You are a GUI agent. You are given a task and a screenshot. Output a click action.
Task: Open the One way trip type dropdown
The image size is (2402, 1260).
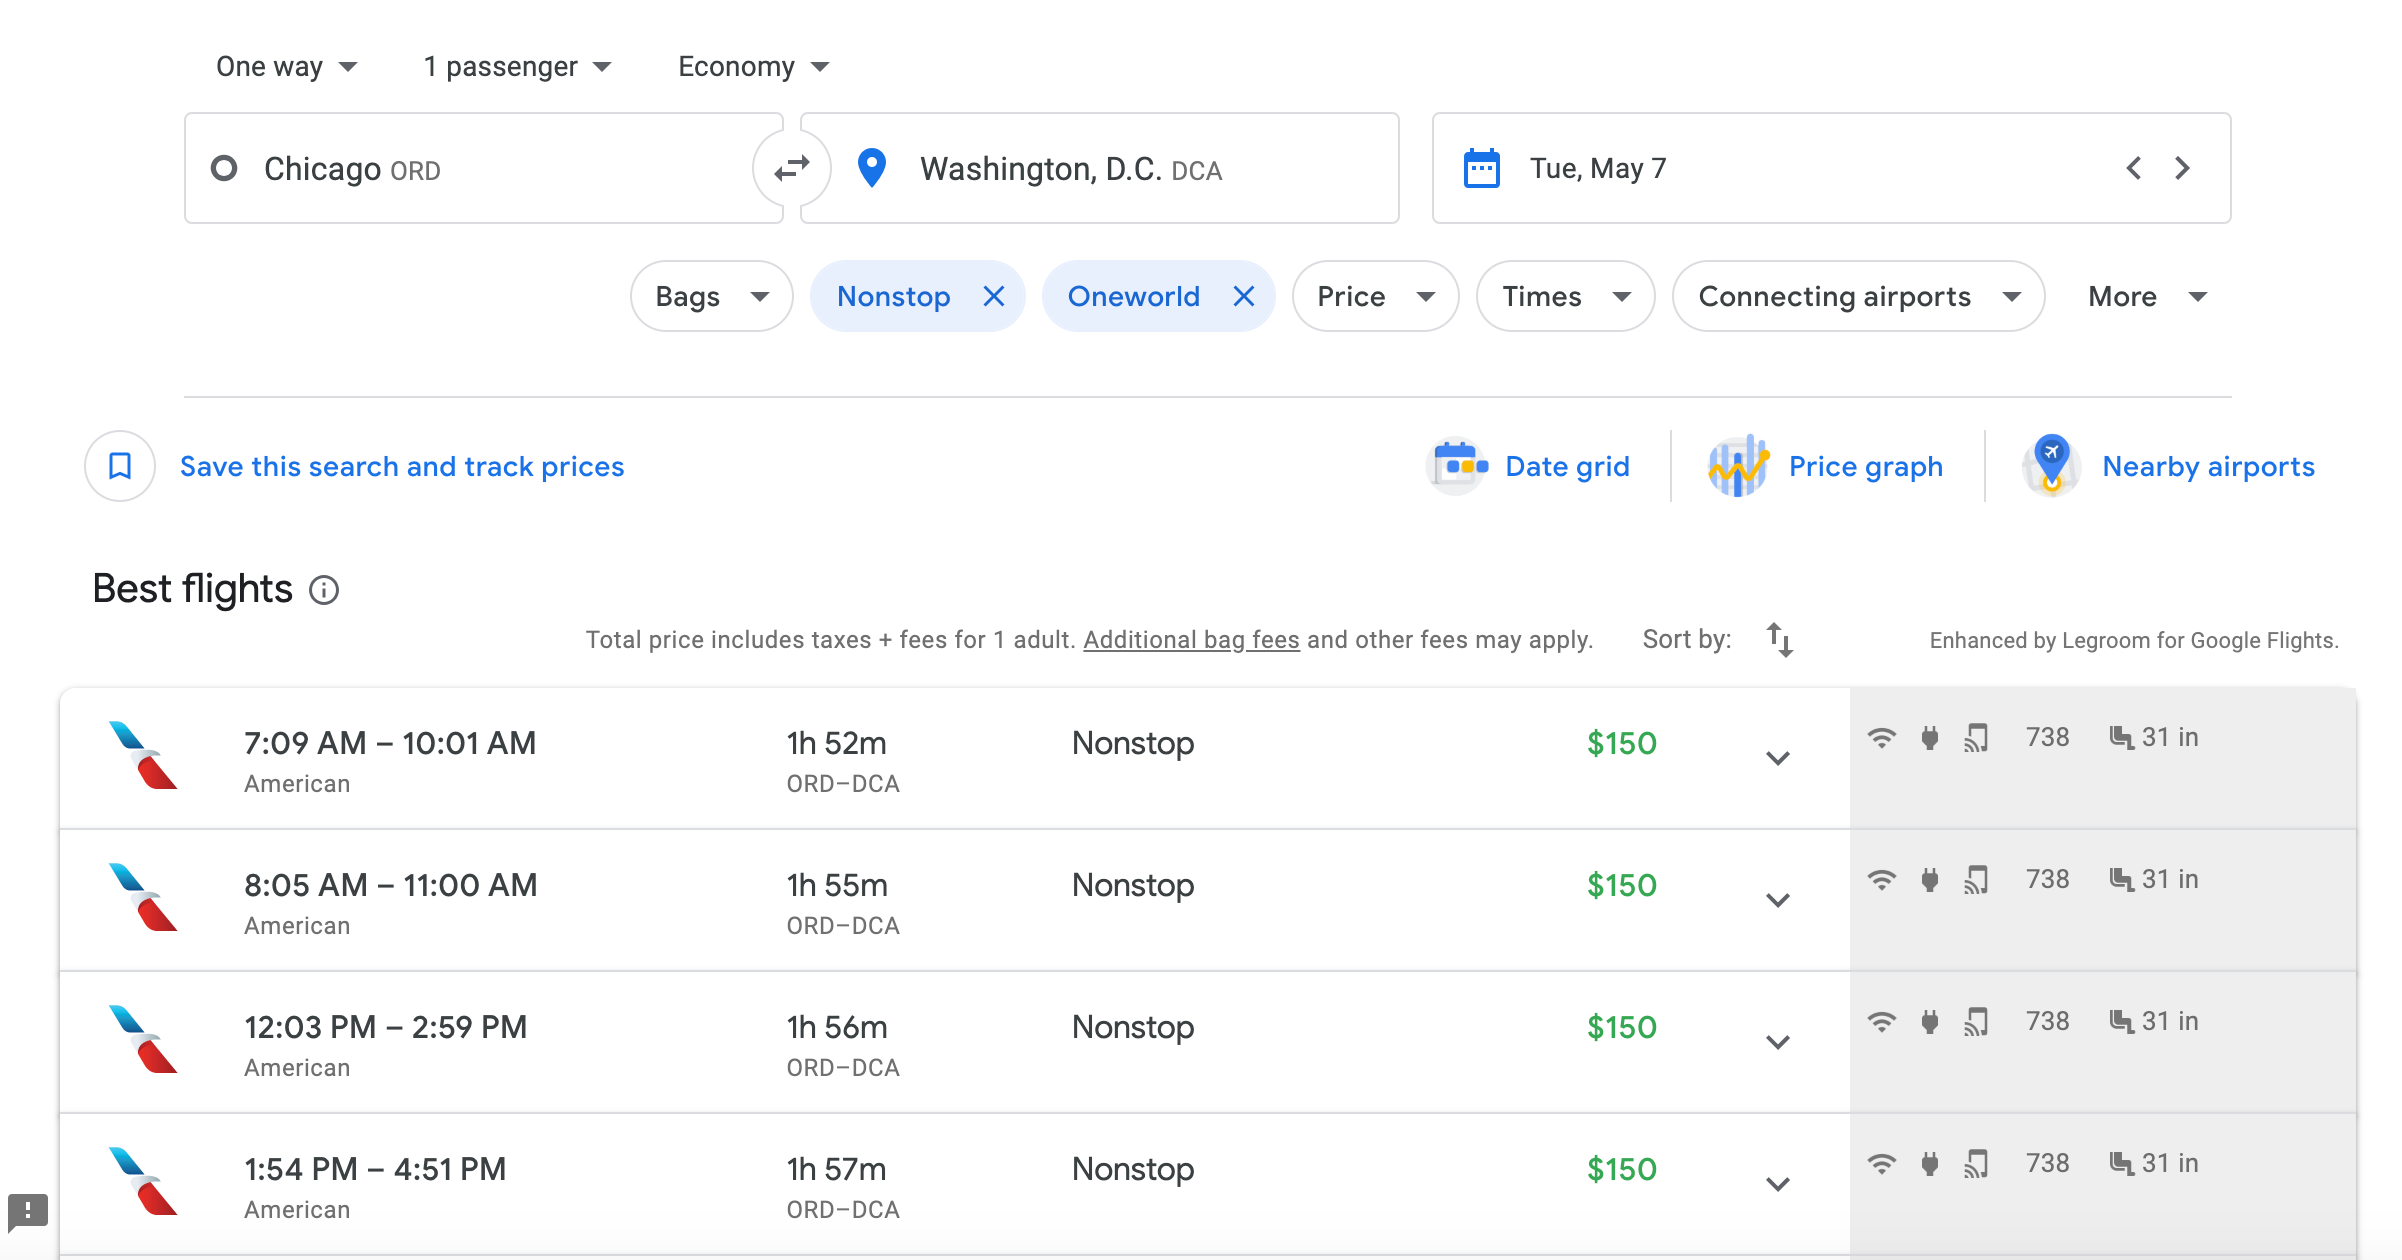286,67
